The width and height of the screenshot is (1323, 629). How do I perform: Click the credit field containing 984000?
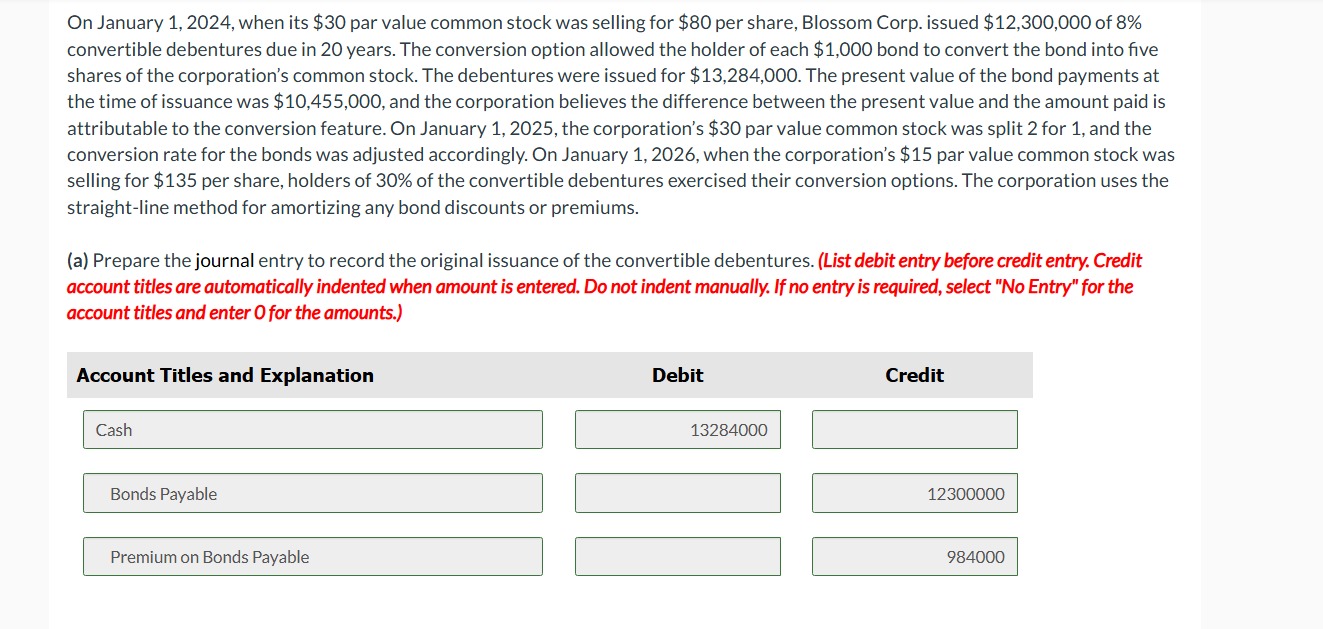[x=914, y=557]
